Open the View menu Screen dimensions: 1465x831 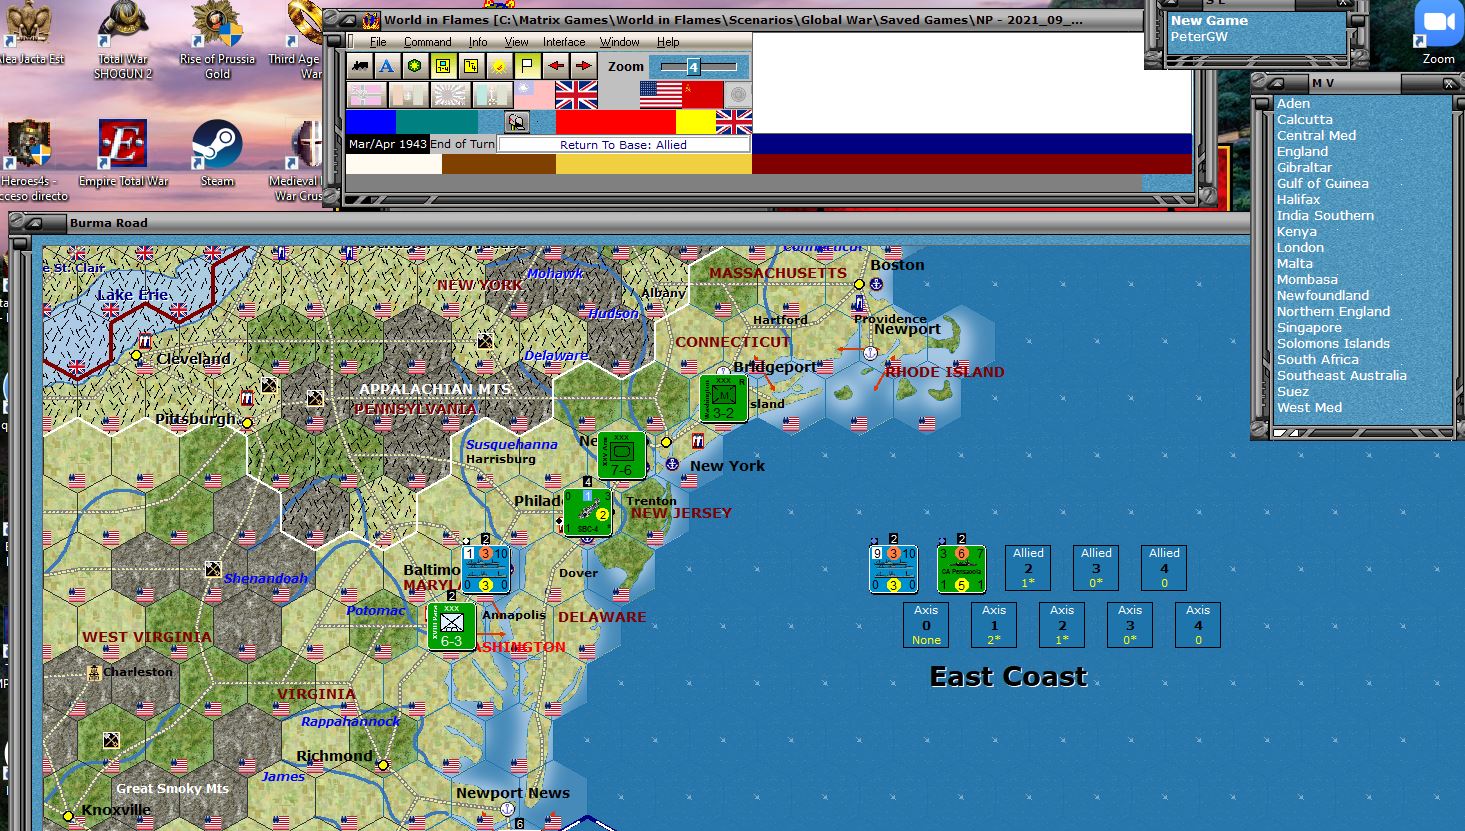516,42
